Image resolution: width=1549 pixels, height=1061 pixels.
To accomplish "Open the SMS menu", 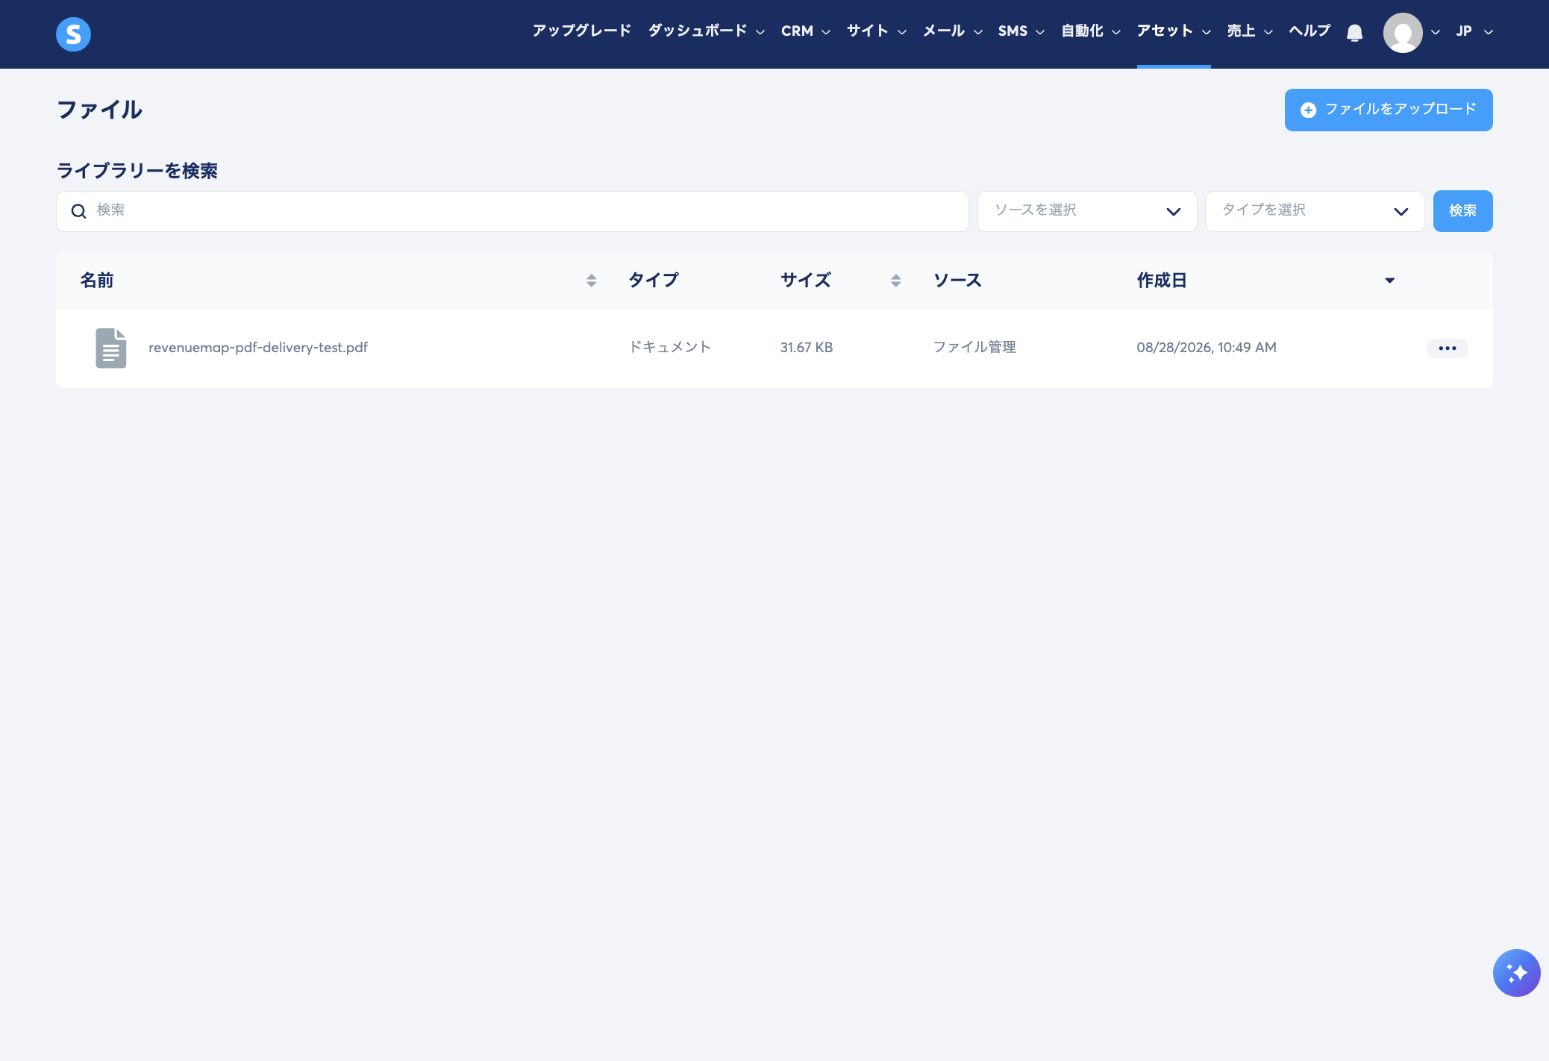I will click(1021, 31).
